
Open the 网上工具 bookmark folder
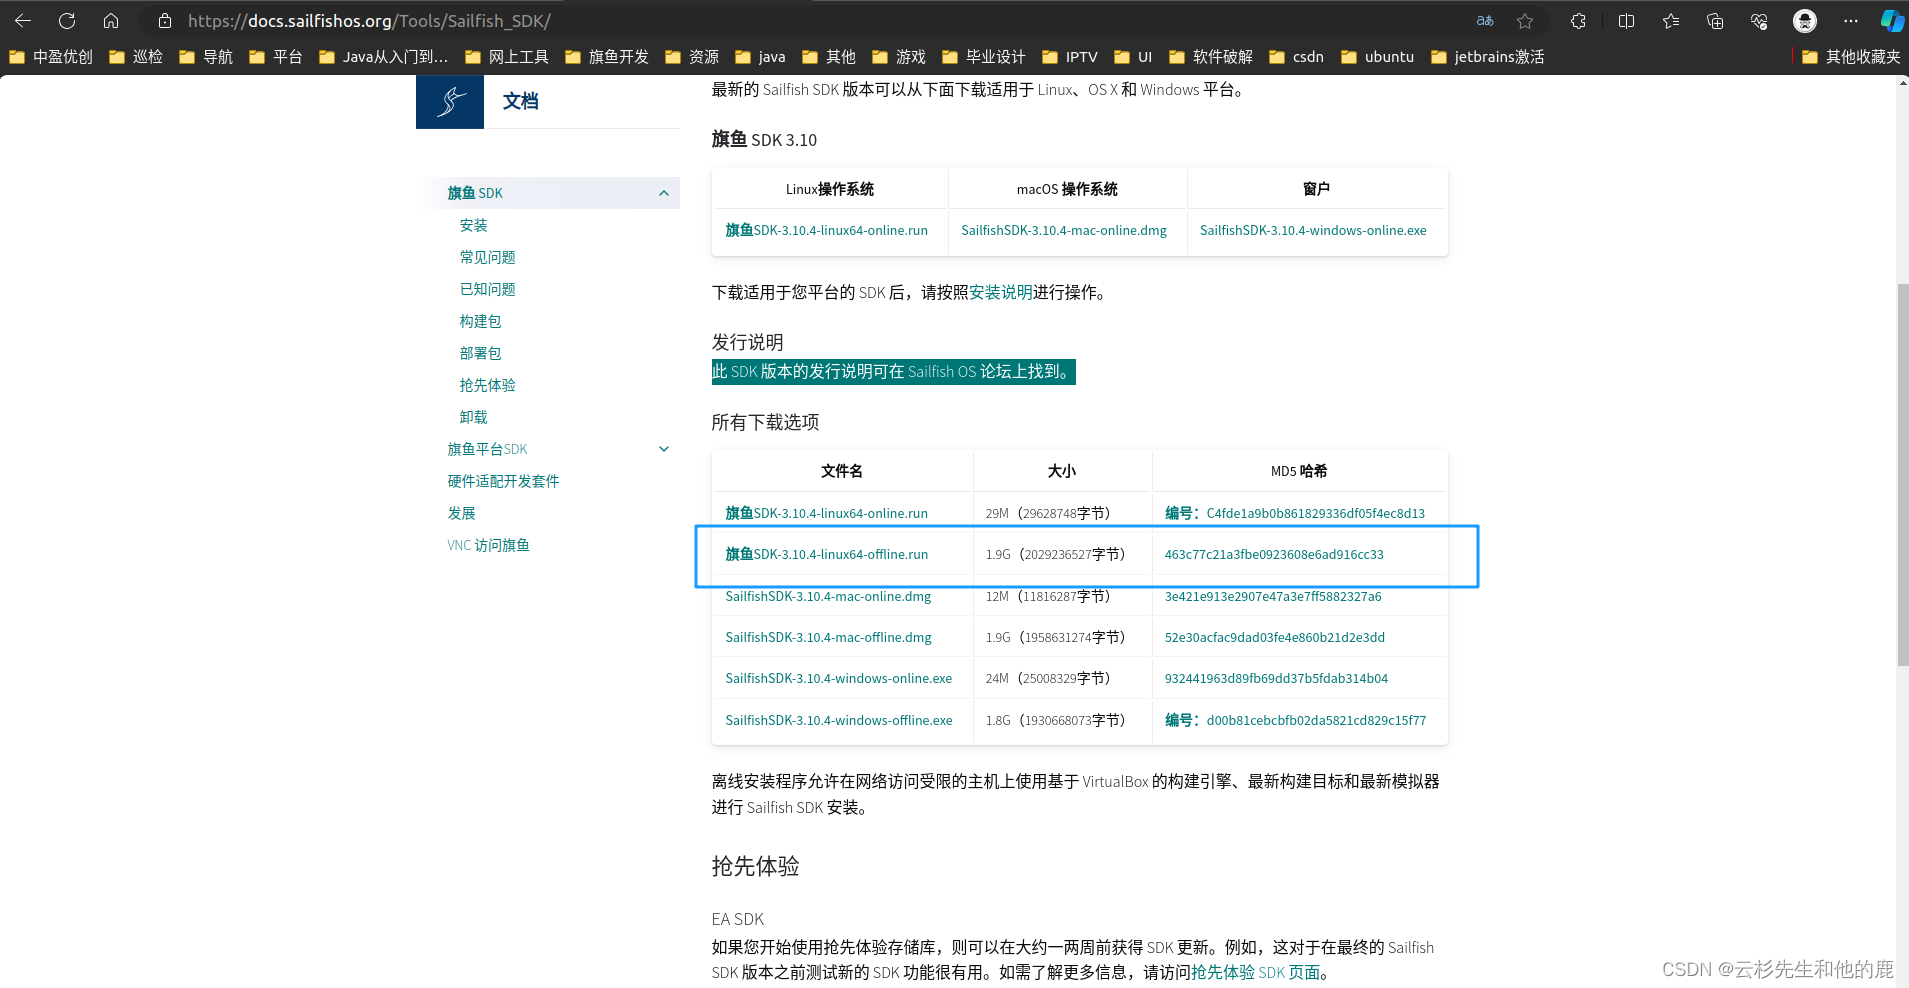click(x=507, y=57)
